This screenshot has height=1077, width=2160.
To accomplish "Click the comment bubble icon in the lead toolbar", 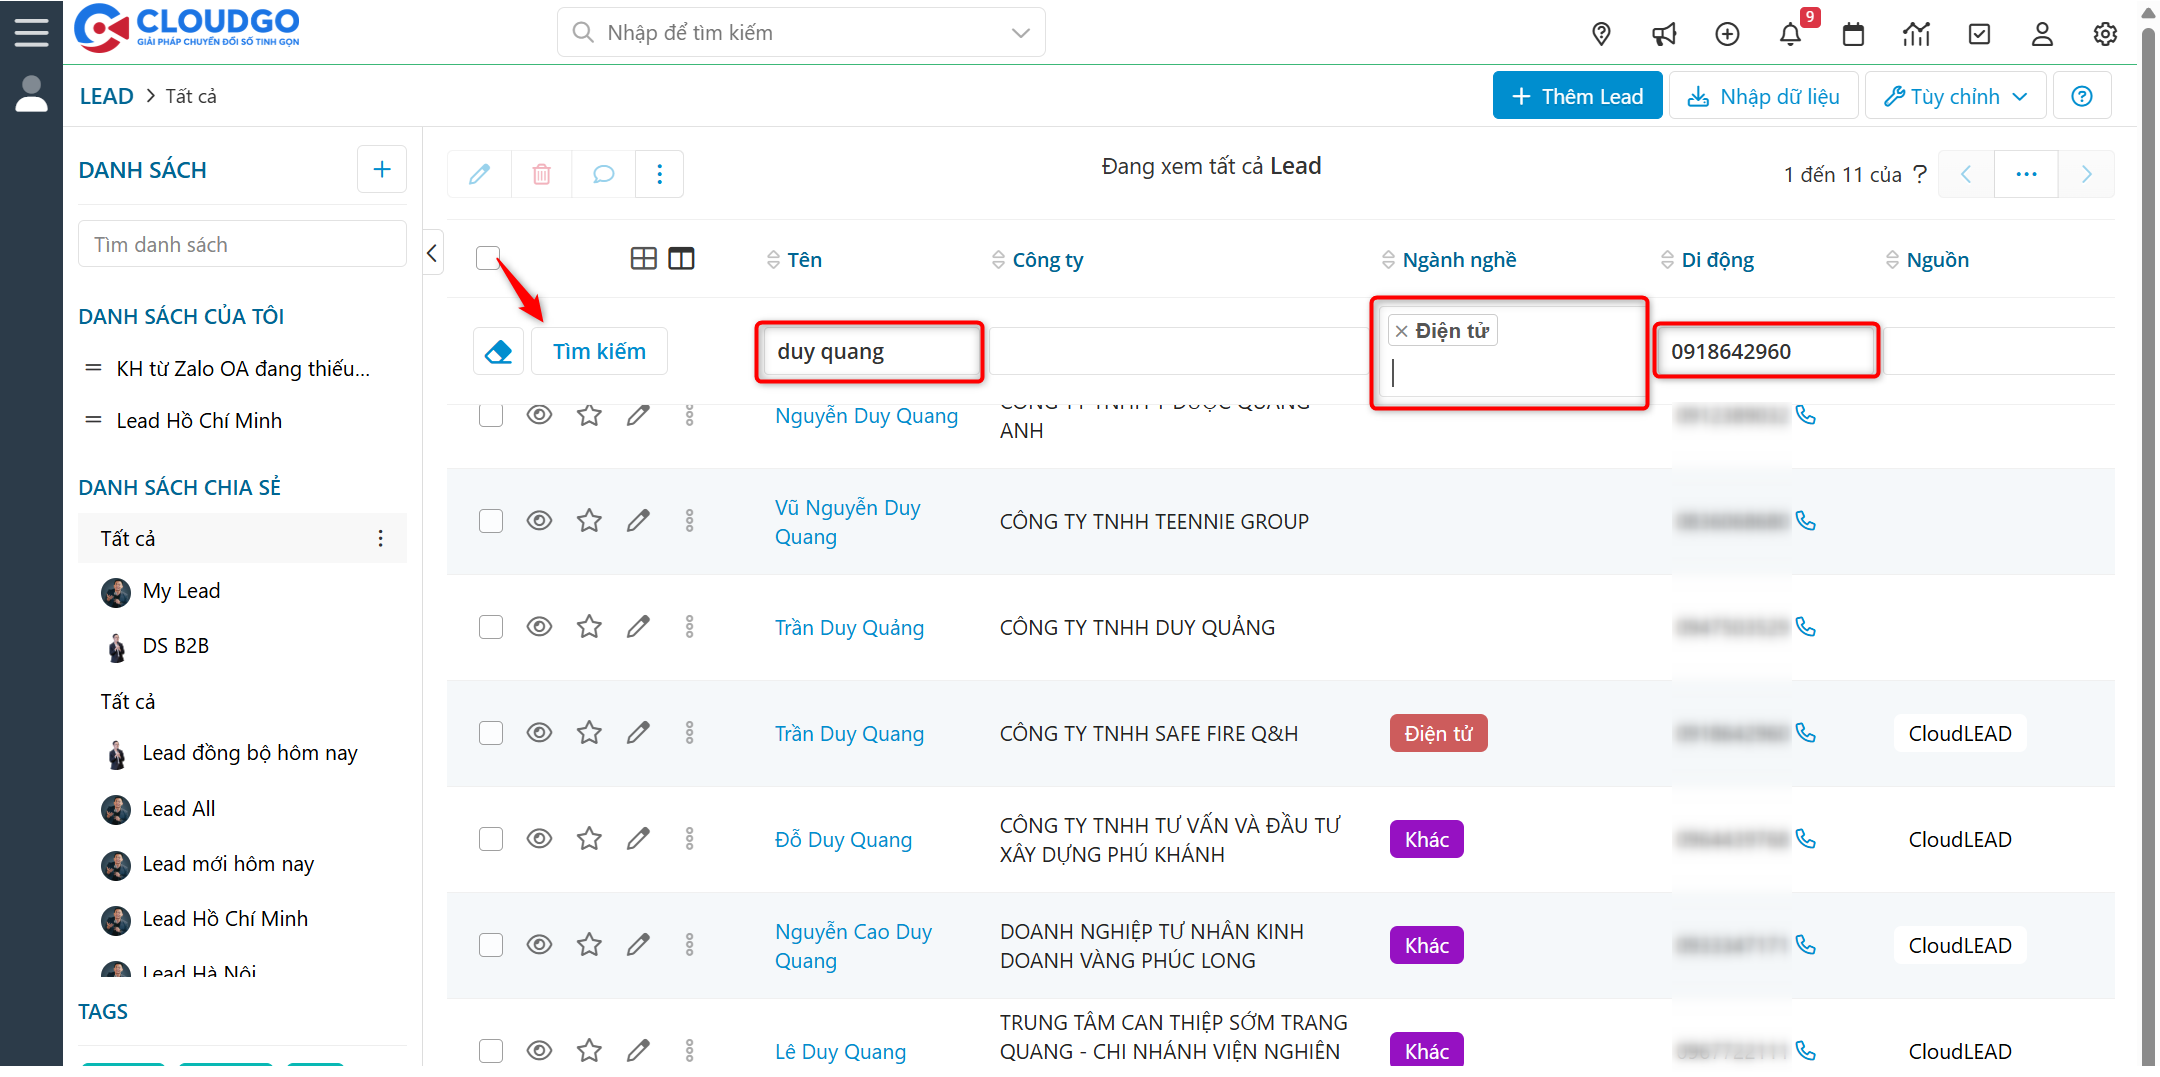I will click(x=602, y=174).
